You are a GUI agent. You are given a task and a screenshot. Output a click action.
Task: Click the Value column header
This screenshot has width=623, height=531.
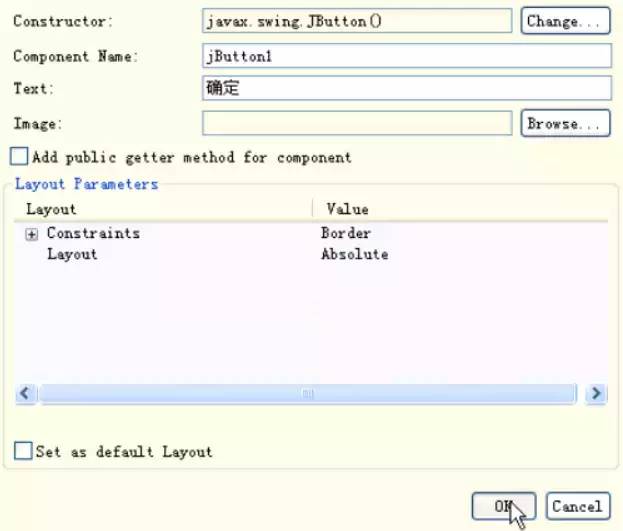coord(460,209)
